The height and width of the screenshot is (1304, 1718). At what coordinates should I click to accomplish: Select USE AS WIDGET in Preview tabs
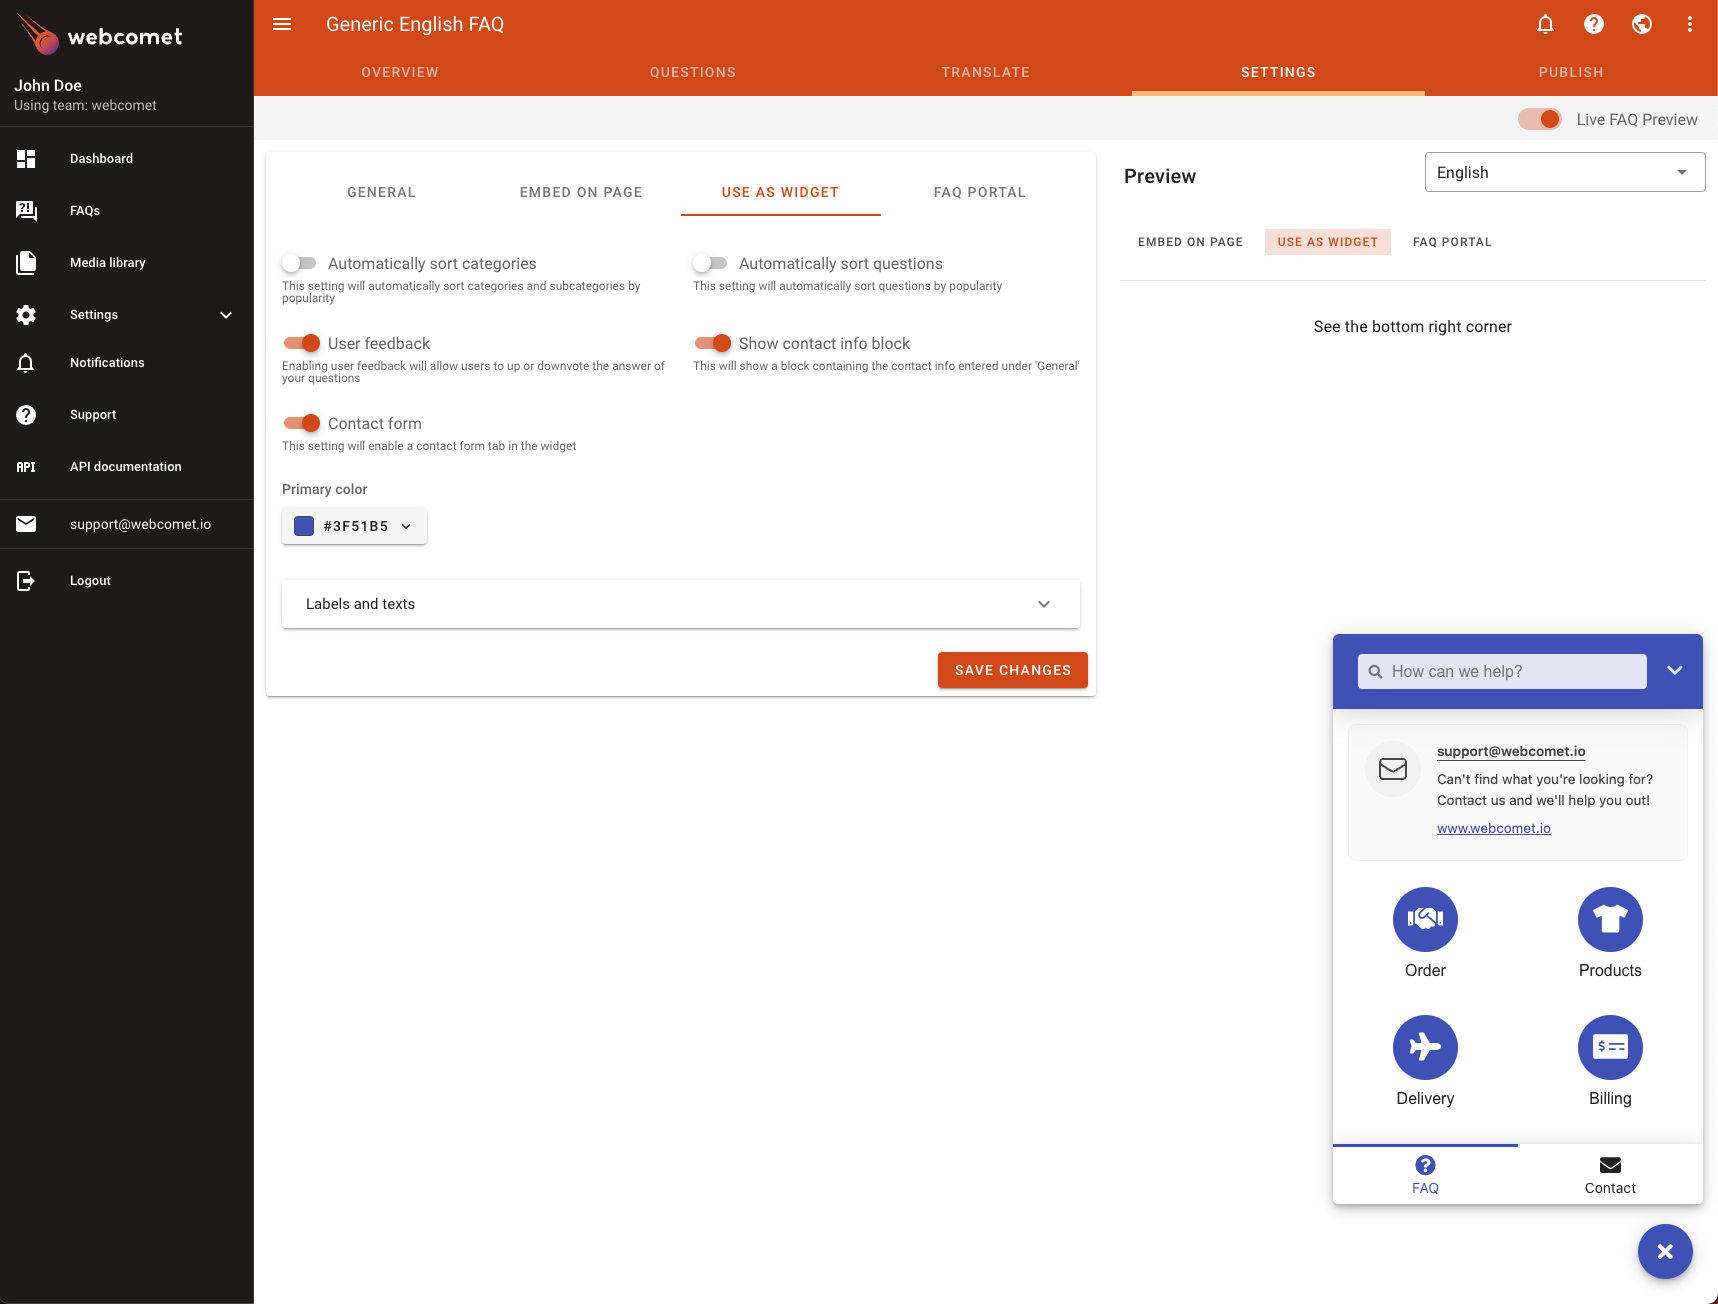click(1327, 242)
